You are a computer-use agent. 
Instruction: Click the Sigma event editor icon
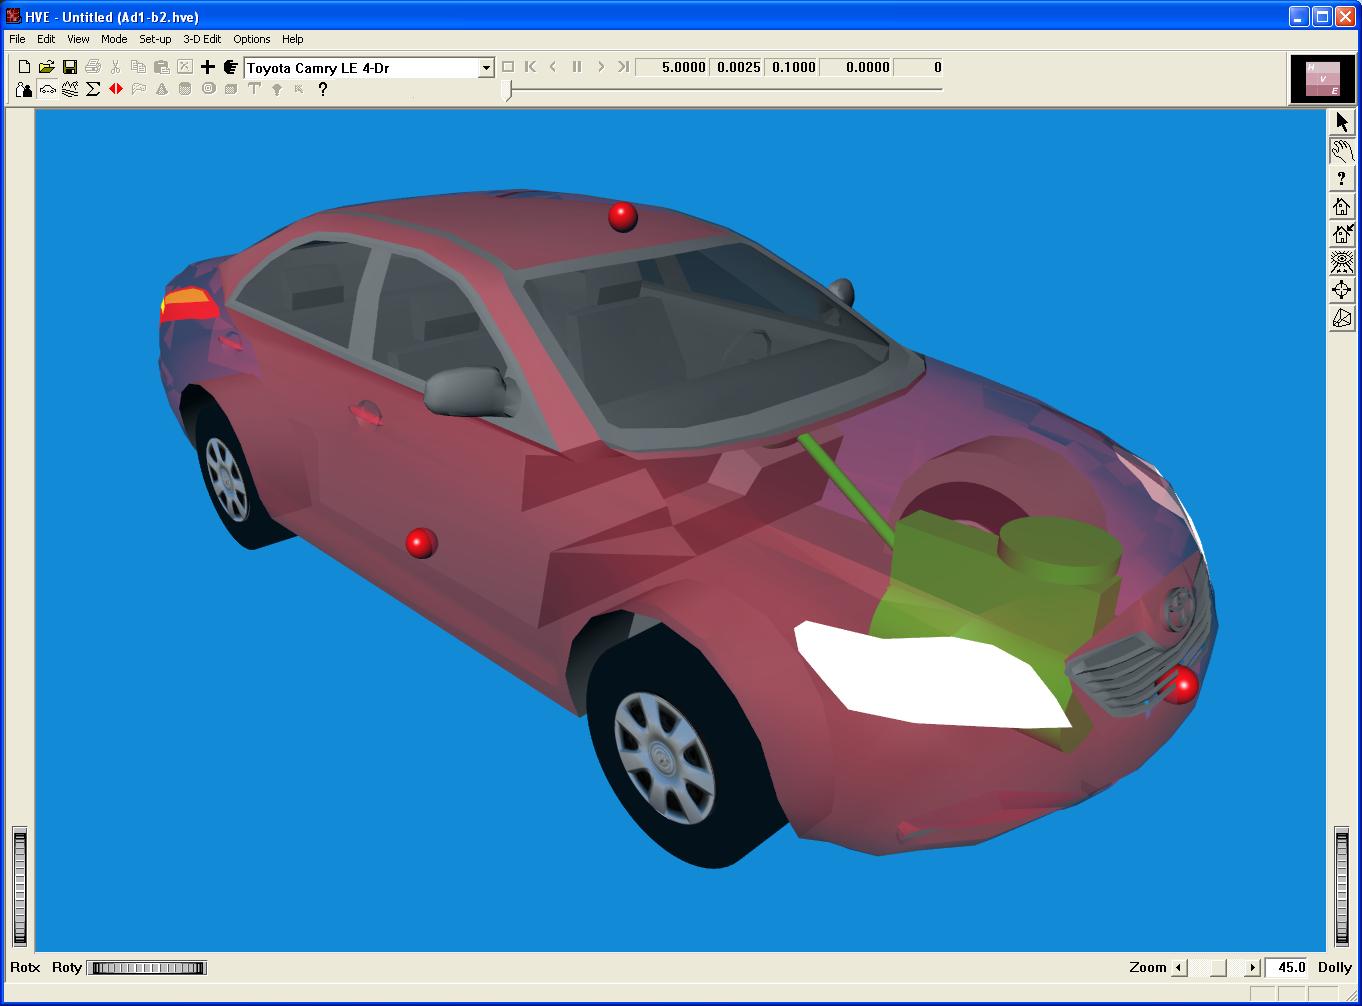[x=93, y=89]
